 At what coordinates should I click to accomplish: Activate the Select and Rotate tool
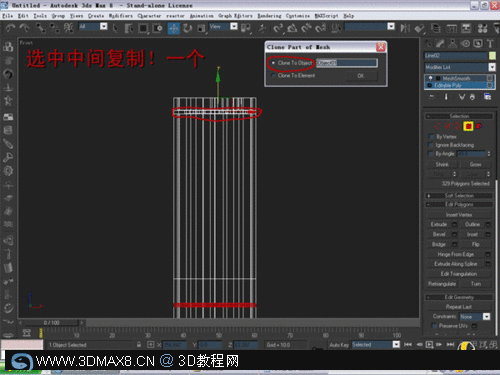coord(187,28)
